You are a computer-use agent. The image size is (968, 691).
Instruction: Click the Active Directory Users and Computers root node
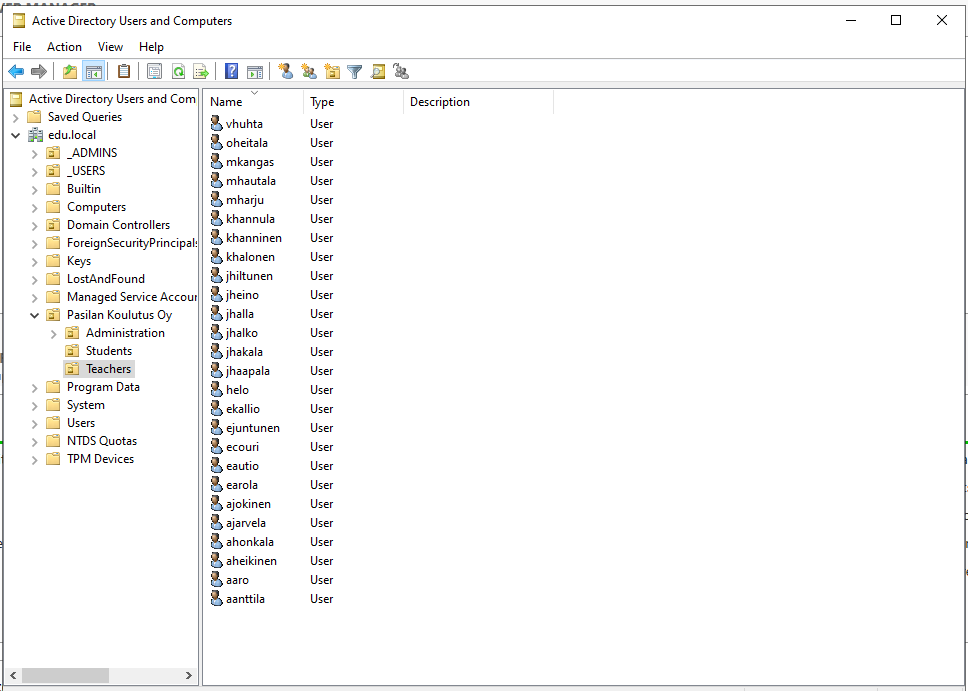click(x=112, y=99)
